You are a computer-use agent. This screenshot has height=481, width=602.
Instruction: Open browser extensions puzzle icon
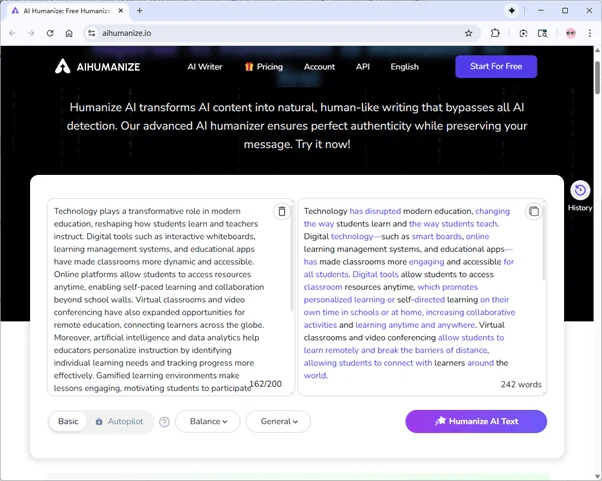[x=495, y=33]
